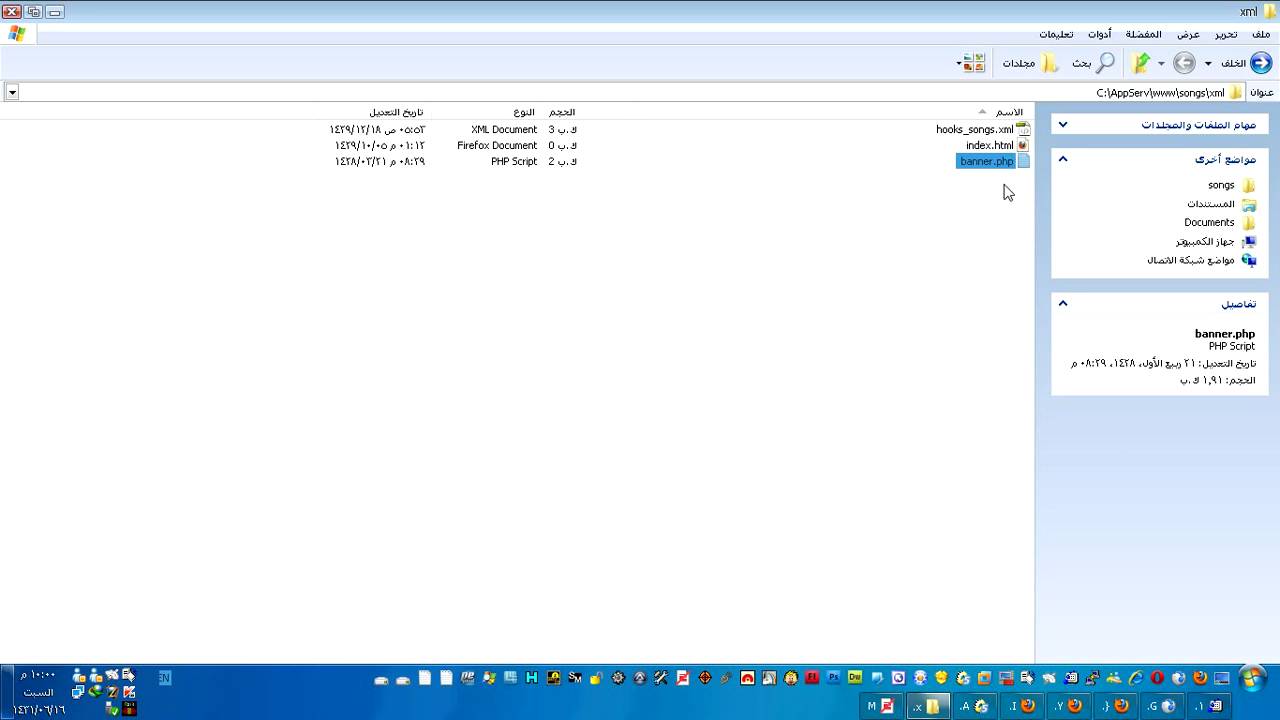
Task: Collapse the مواضع أخرى panel
Action: [x=1063, y=159]
